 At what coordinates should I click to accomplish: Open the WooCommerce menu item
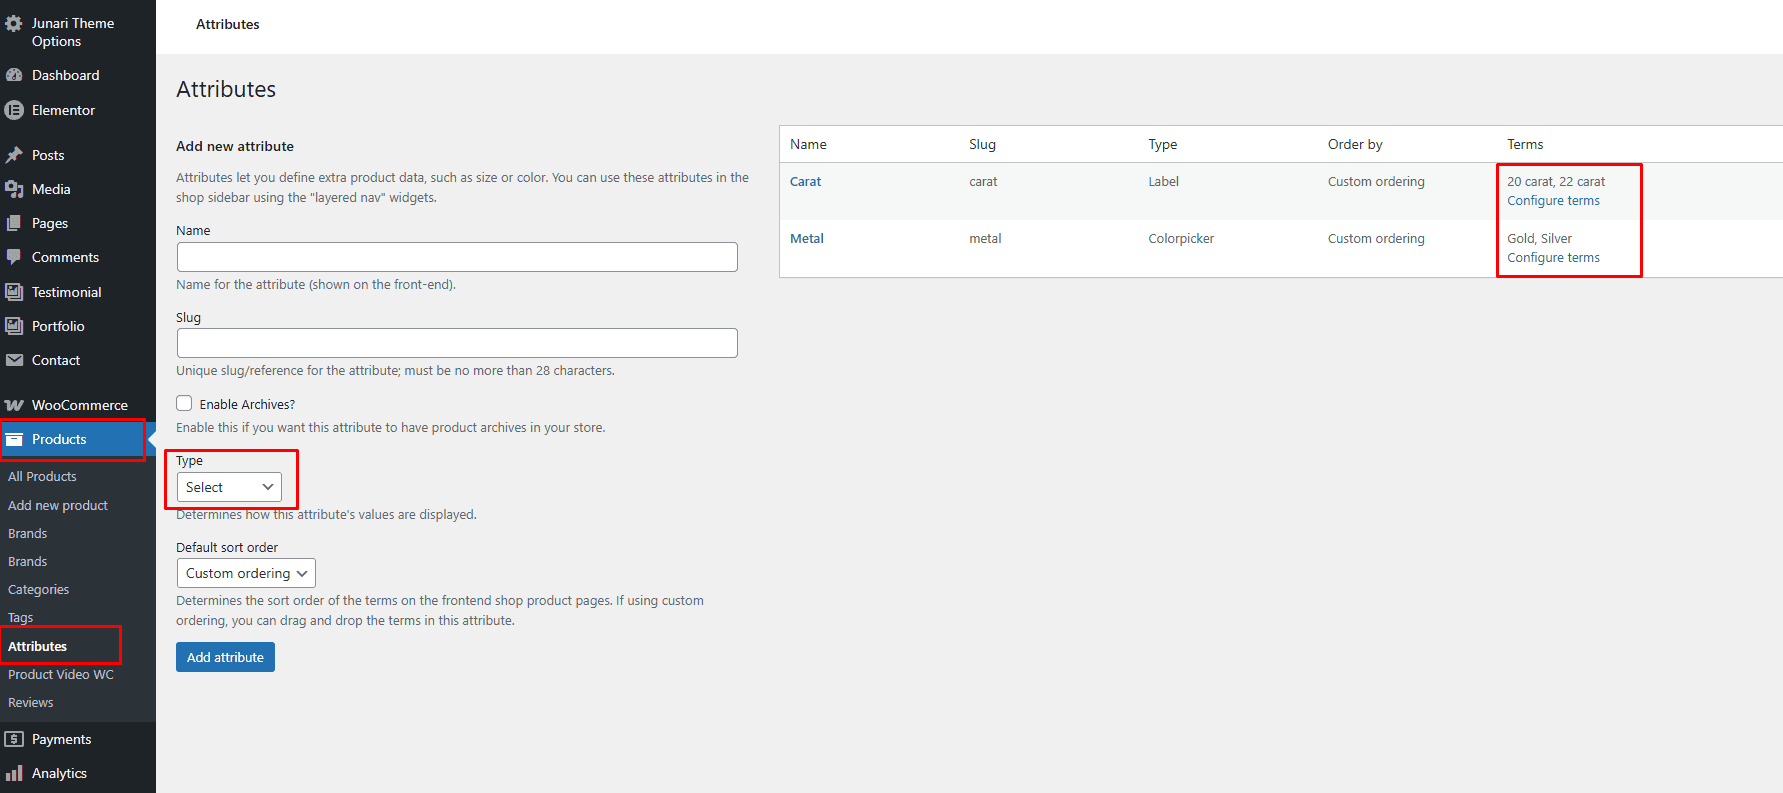80,405
